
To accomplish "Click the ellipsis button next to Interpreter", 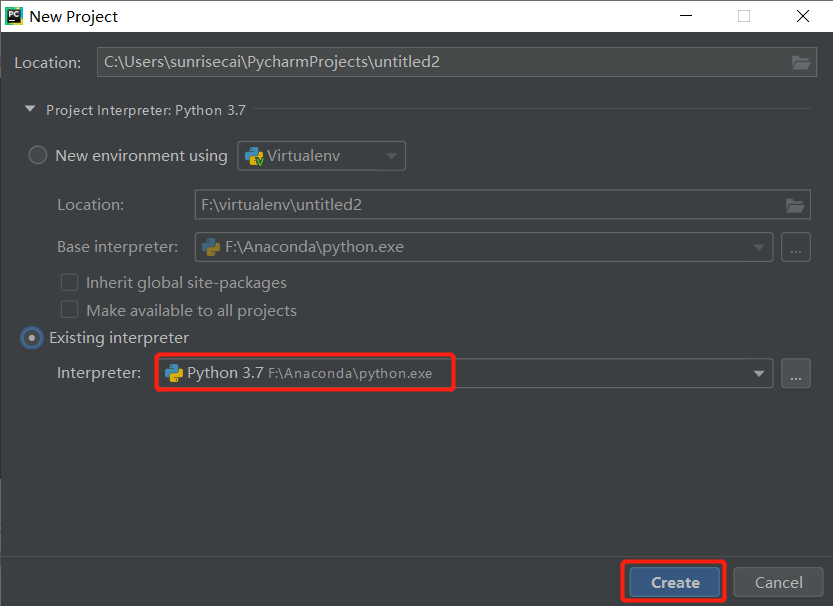I will [795, 373].
